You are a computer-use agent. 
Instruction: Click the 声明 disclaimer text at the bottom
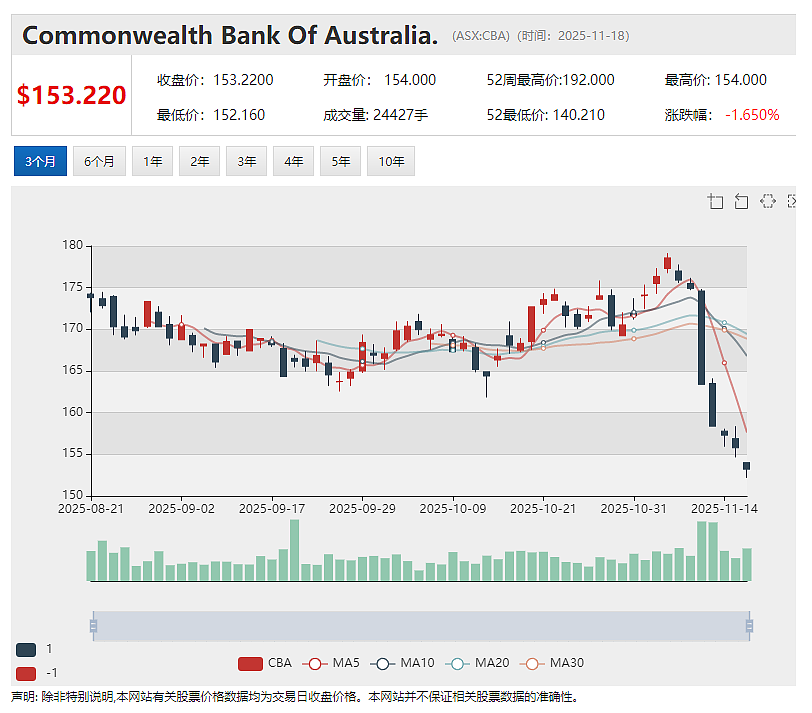[x=295, y=697]
